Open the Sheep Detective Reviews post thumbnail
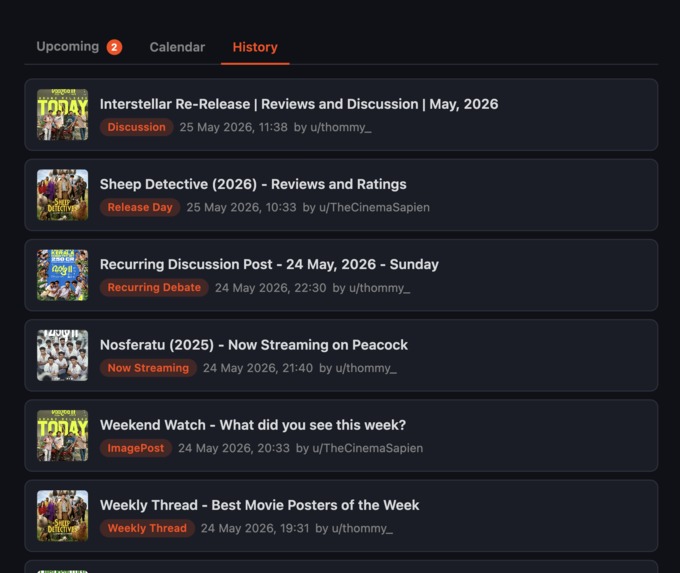 click(62, 195)
